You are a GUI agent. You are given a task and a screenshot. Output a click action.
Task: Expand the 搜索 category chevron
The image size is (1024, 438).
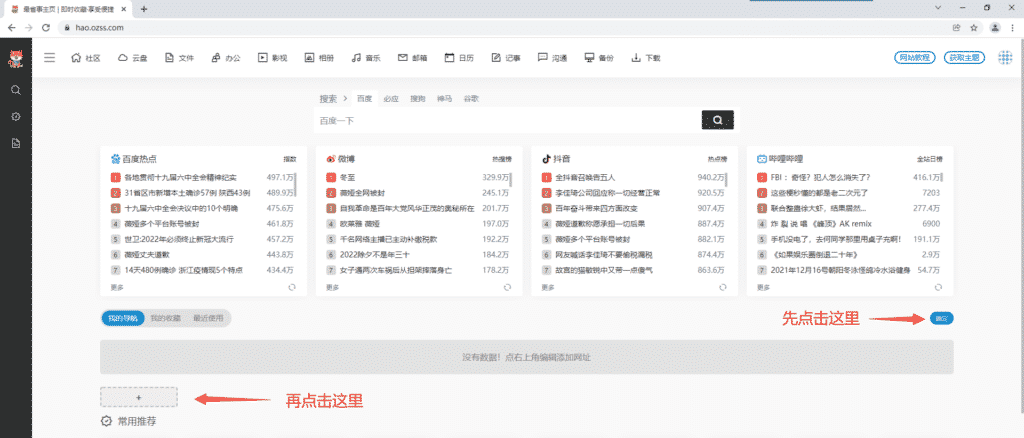pos(344,99)
